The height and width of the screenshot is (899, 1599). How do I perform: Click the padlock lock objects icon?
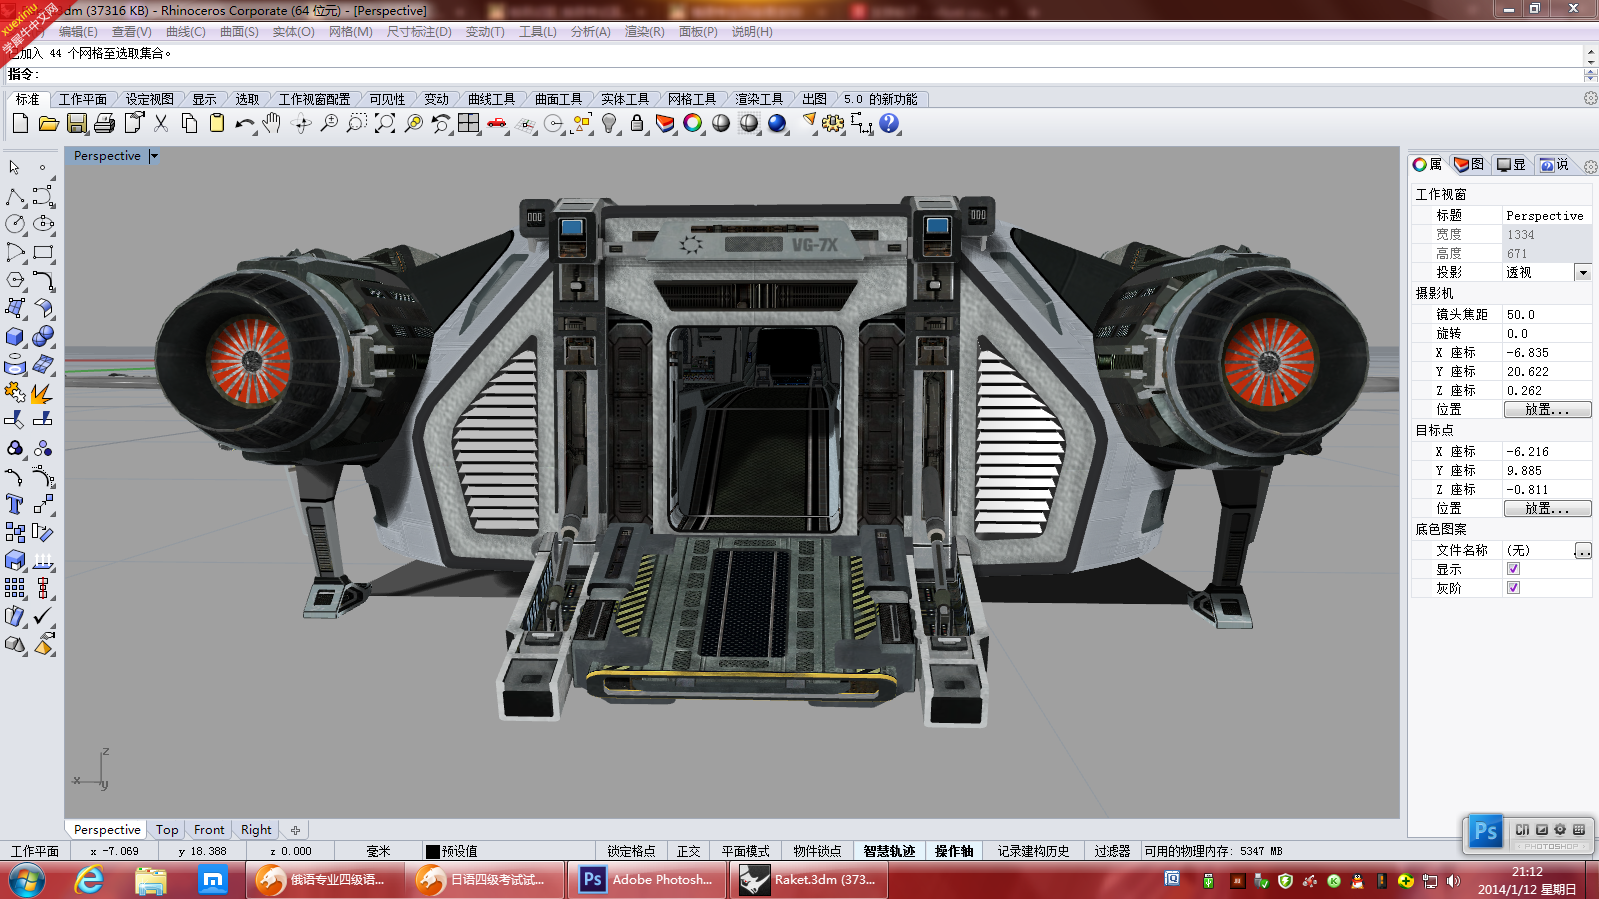637,123
